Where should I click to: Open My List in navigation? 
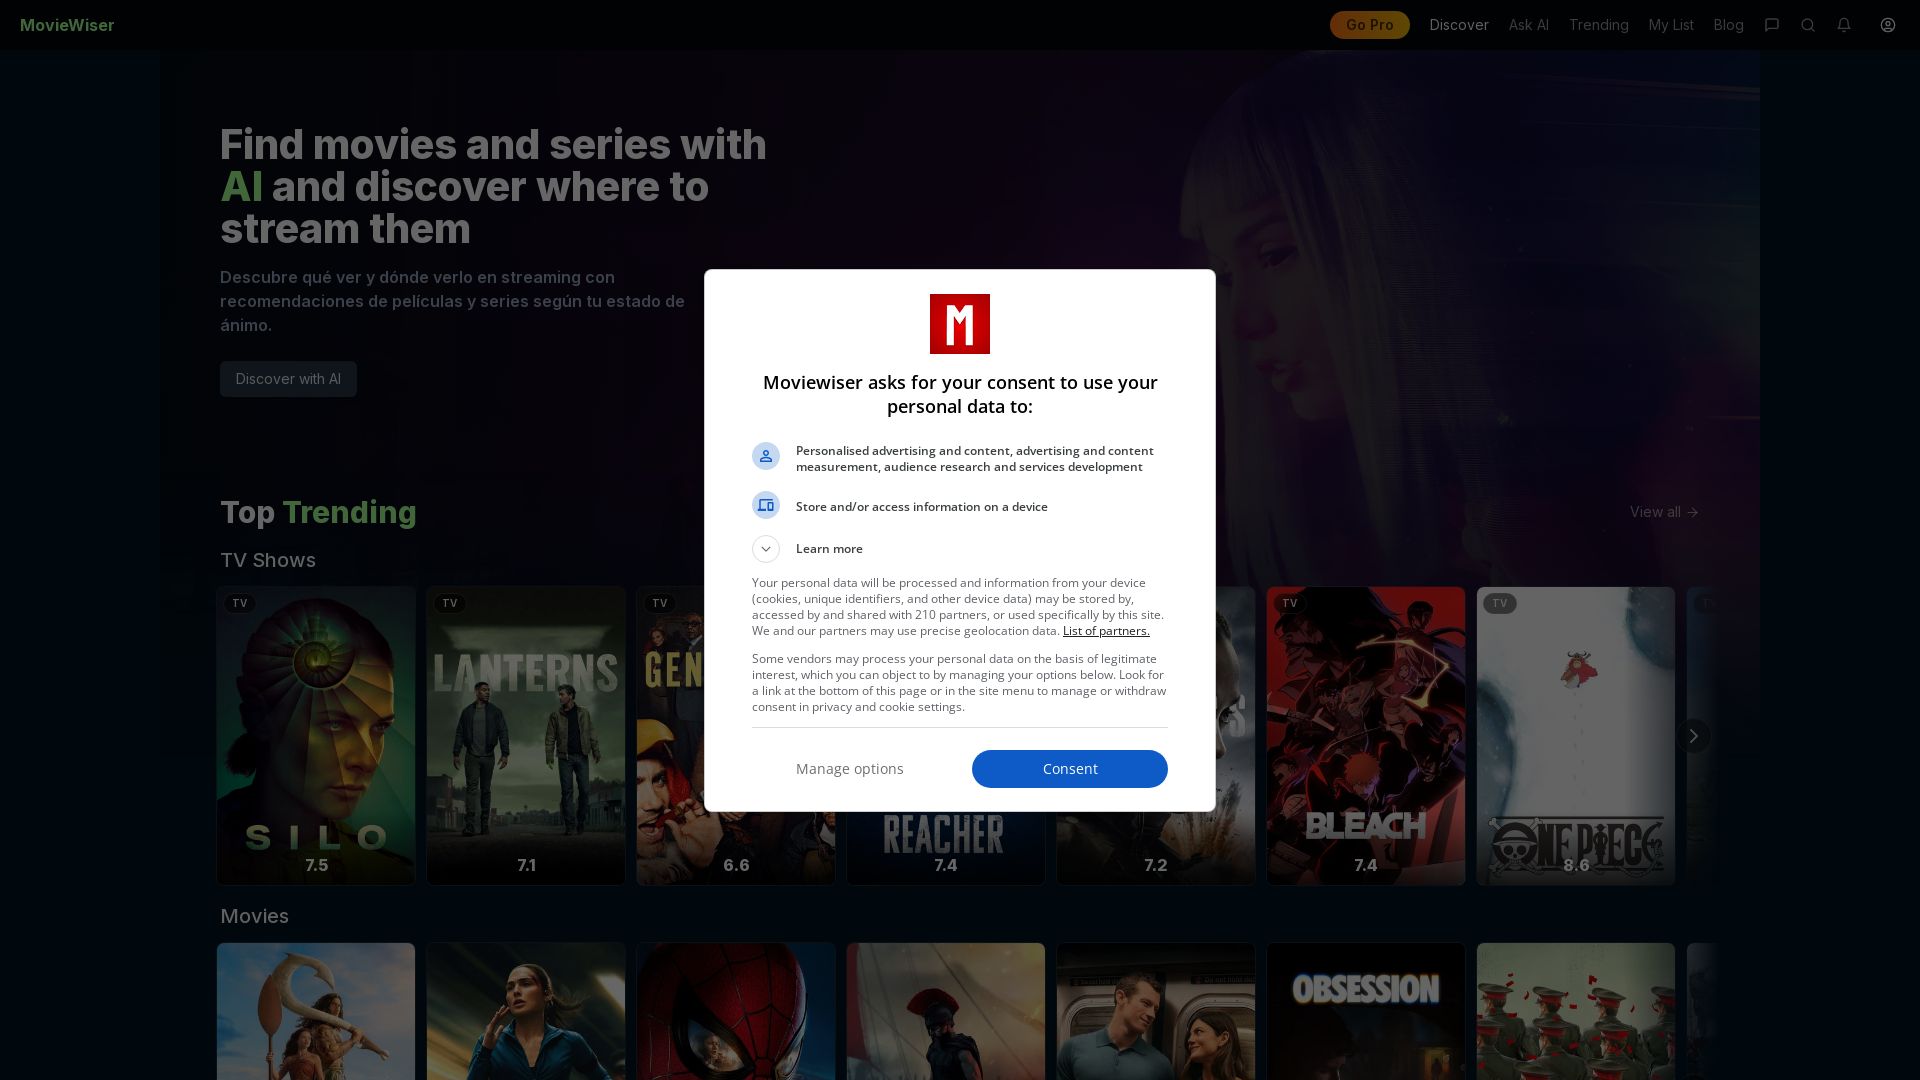(x=1671, y=25)
